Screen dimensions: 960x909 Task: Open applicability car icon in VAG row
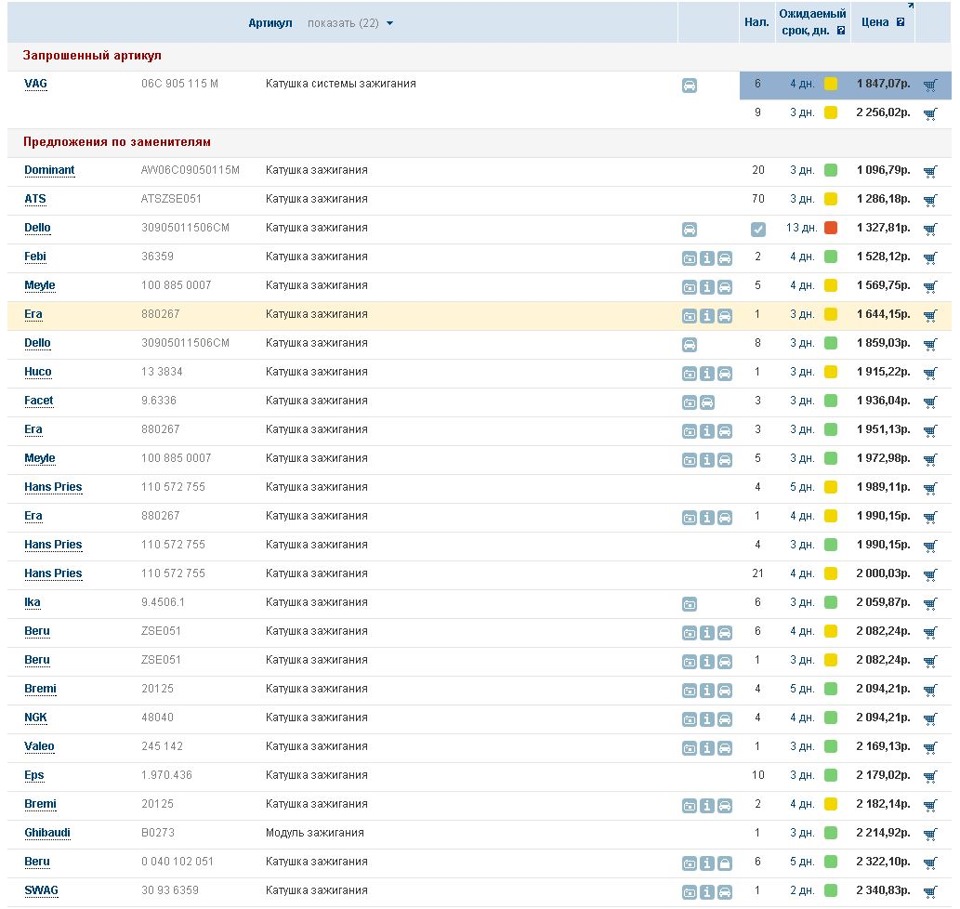coord(689,86)
